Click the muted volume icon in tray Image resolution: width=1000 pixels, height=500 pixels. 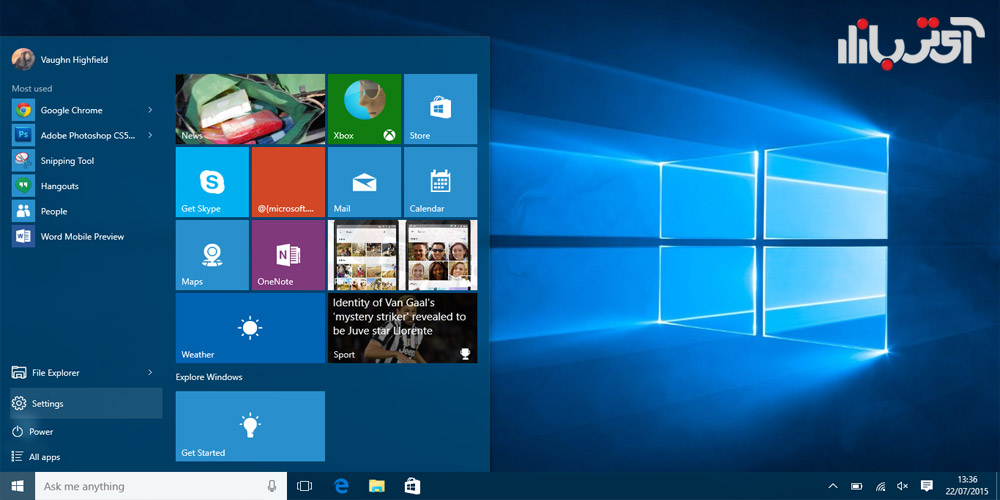click(x=902, y=486)
